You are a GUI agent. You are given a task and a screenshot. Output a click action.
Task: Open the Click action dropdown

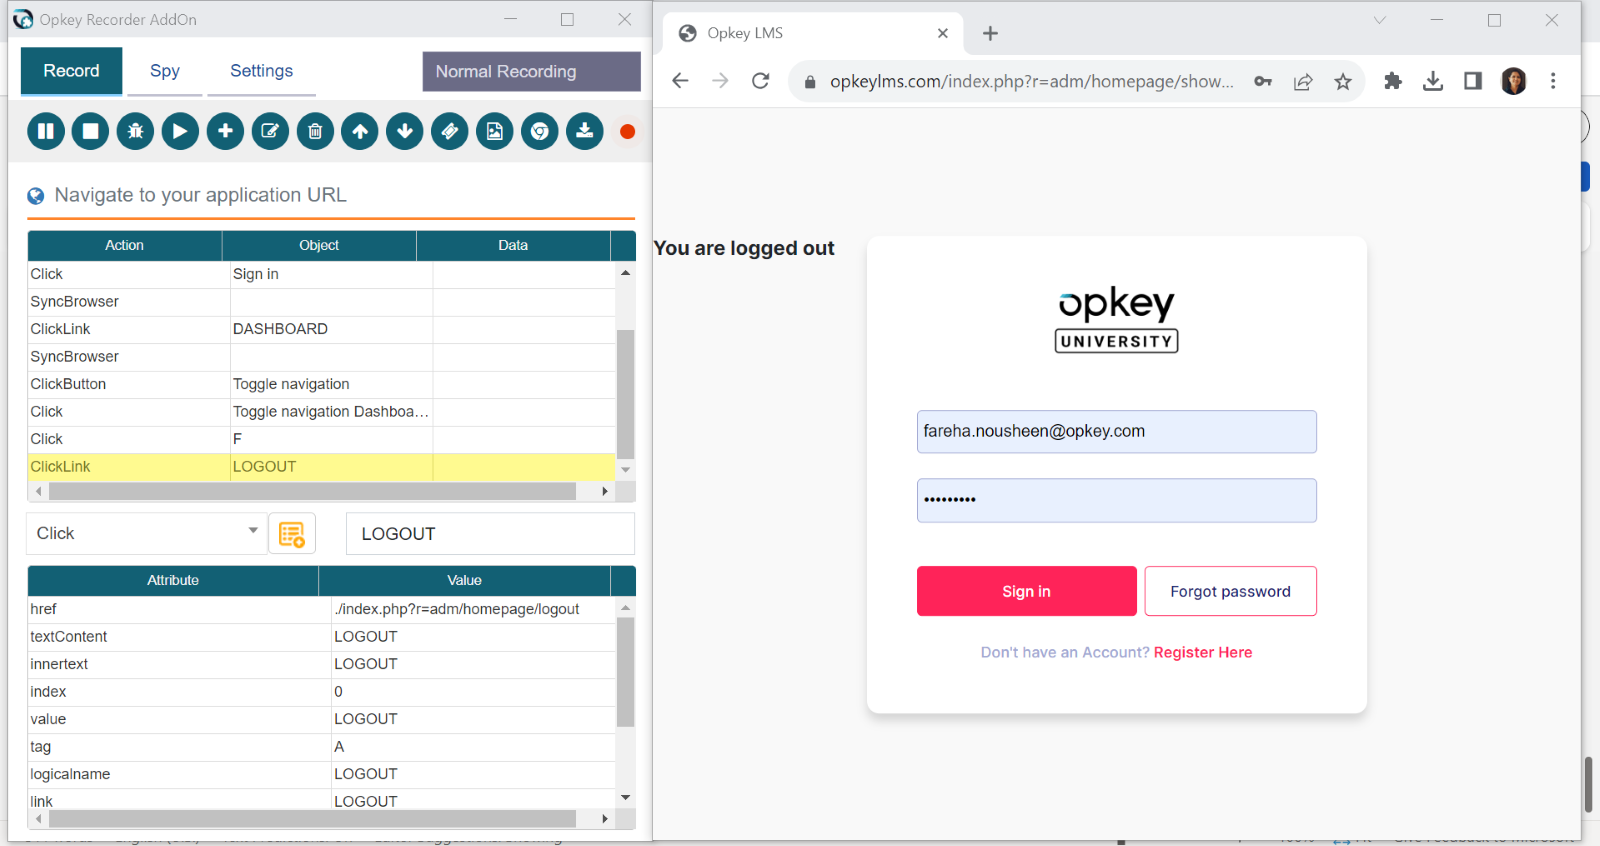(x=147, y=533)
